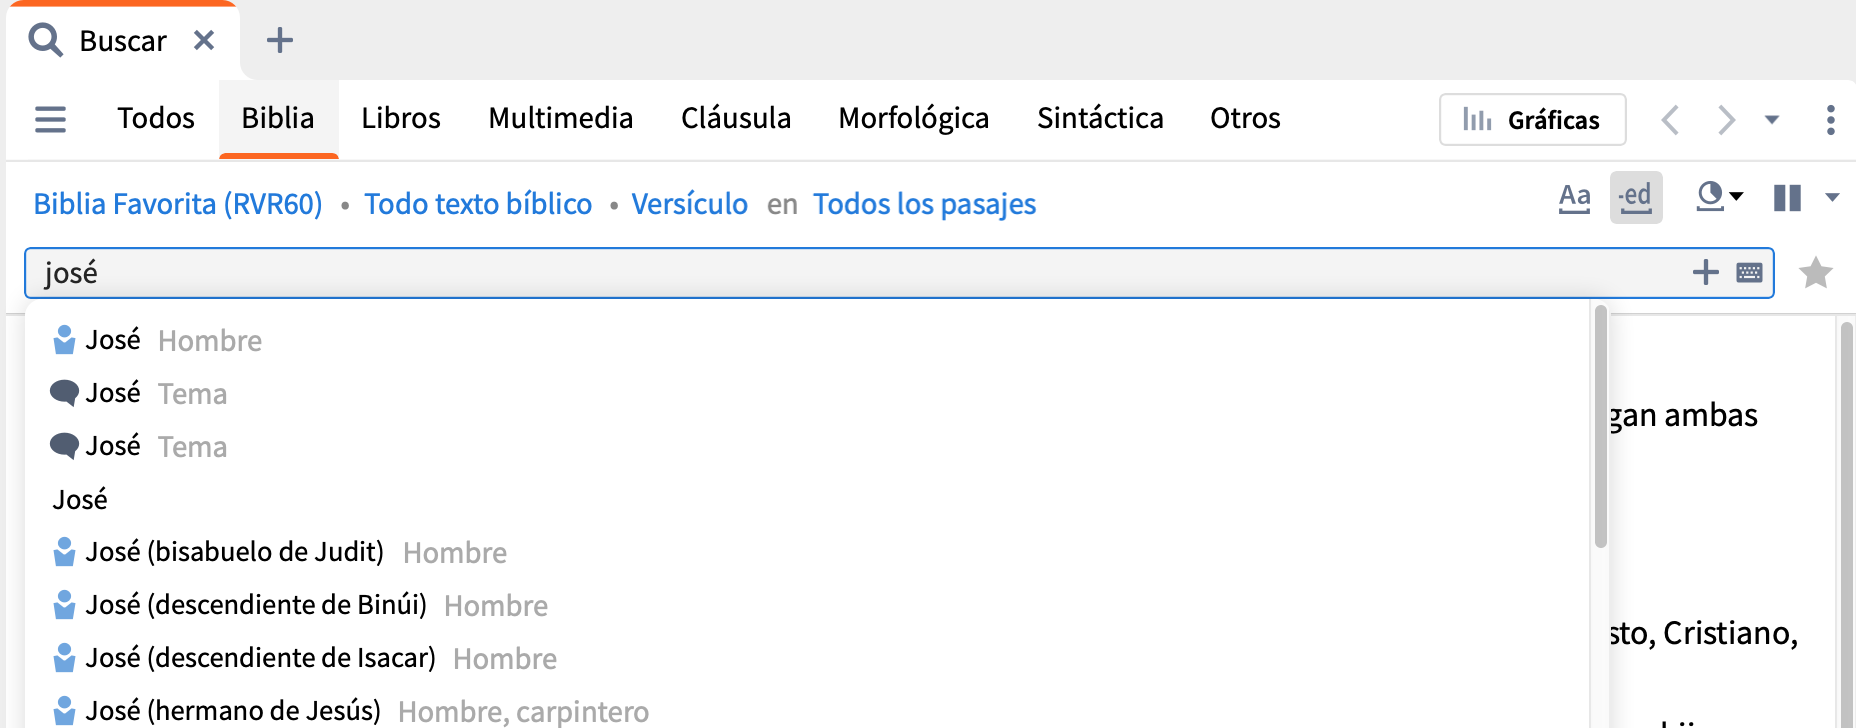Go back with left arrow
The width and height of the screenshot is (1856, 728).
1670,120
